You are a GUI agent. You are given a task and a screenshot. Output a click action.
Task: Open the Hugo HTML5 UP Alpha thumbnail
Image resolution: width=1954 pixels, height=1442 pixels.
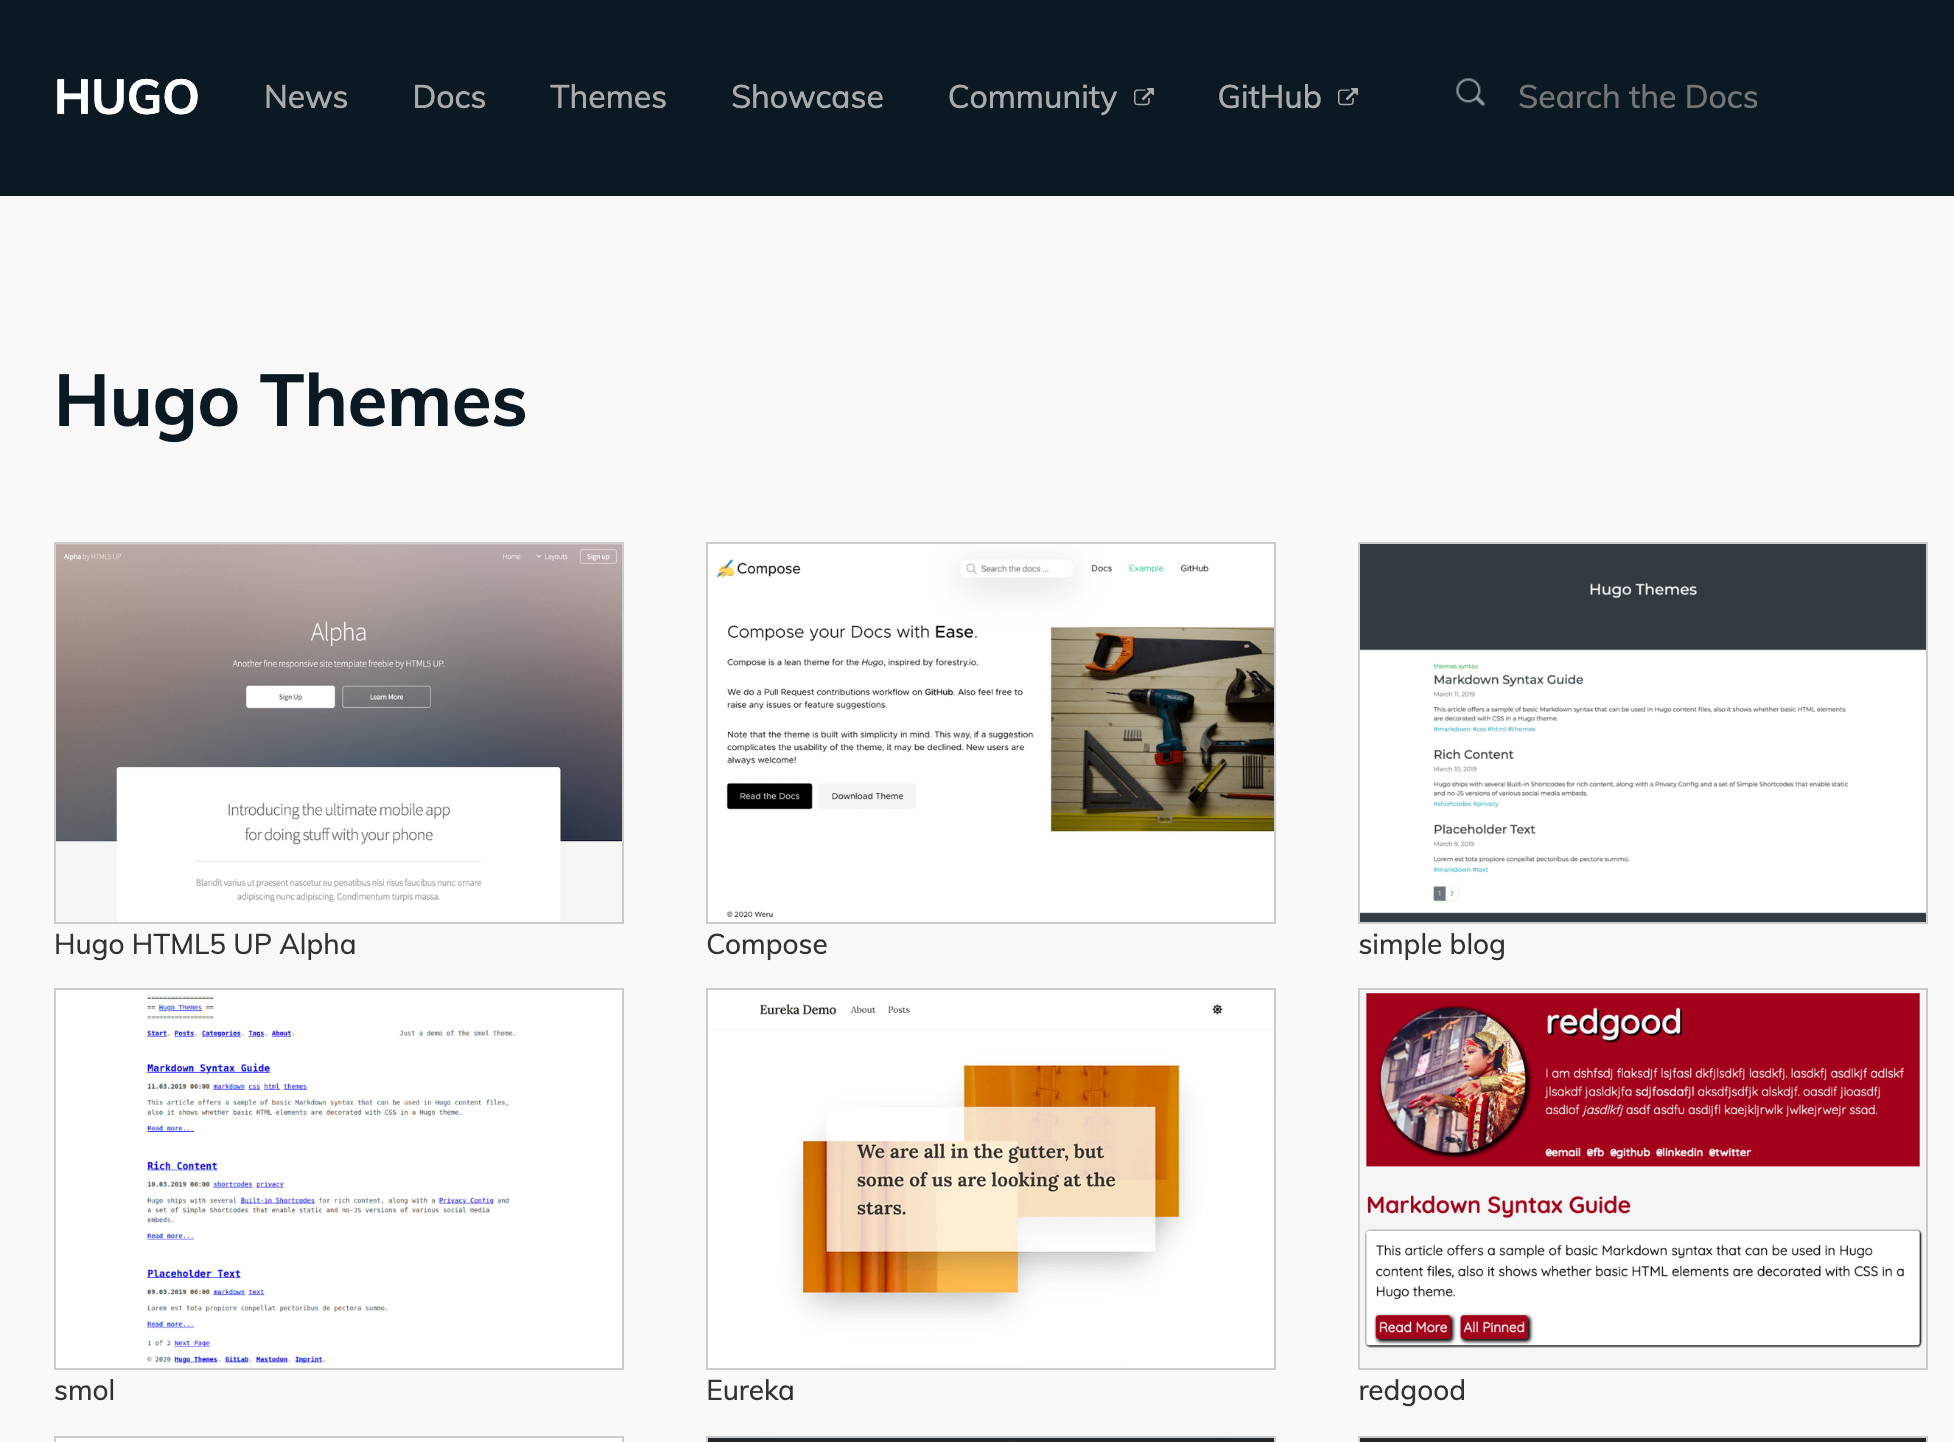339,733
